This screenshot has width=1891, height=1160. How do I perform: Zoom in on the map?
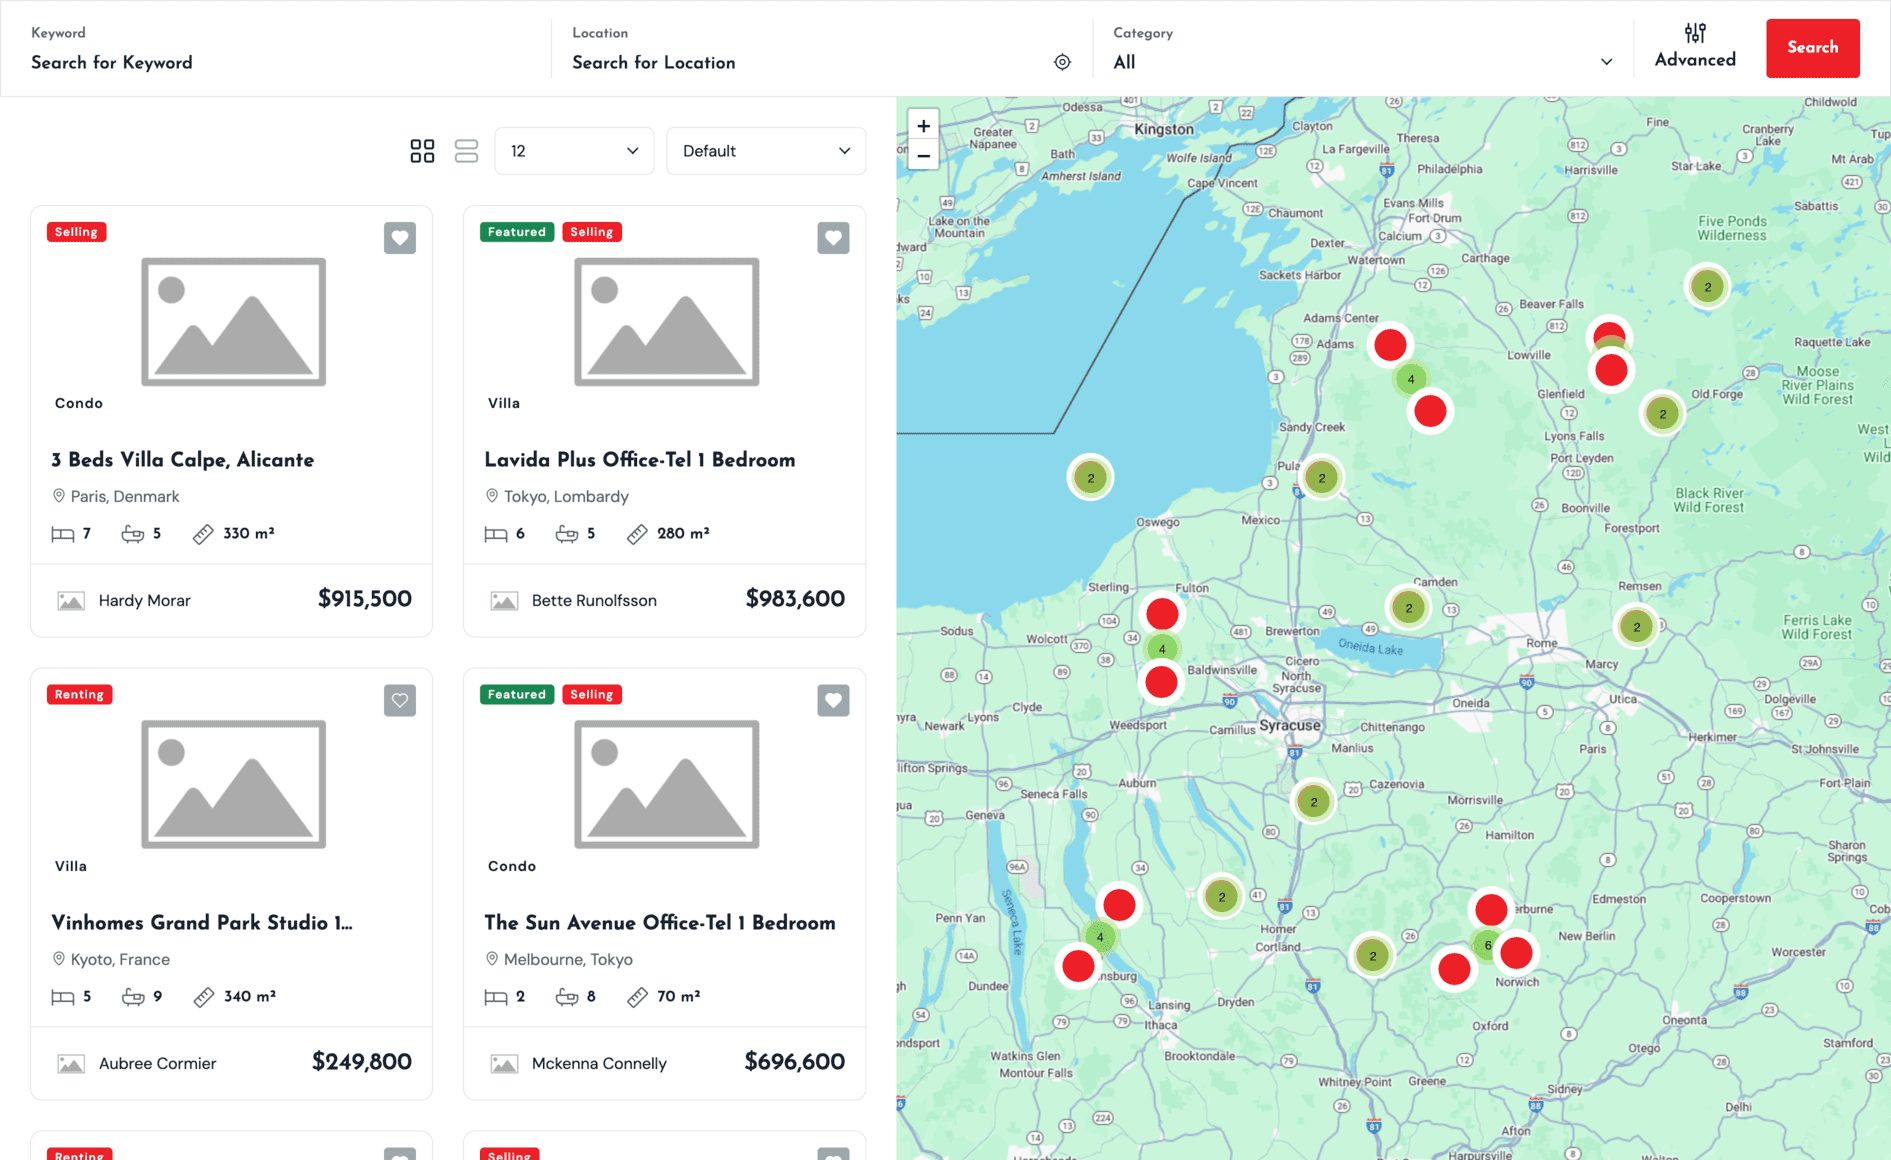[923, 126]
